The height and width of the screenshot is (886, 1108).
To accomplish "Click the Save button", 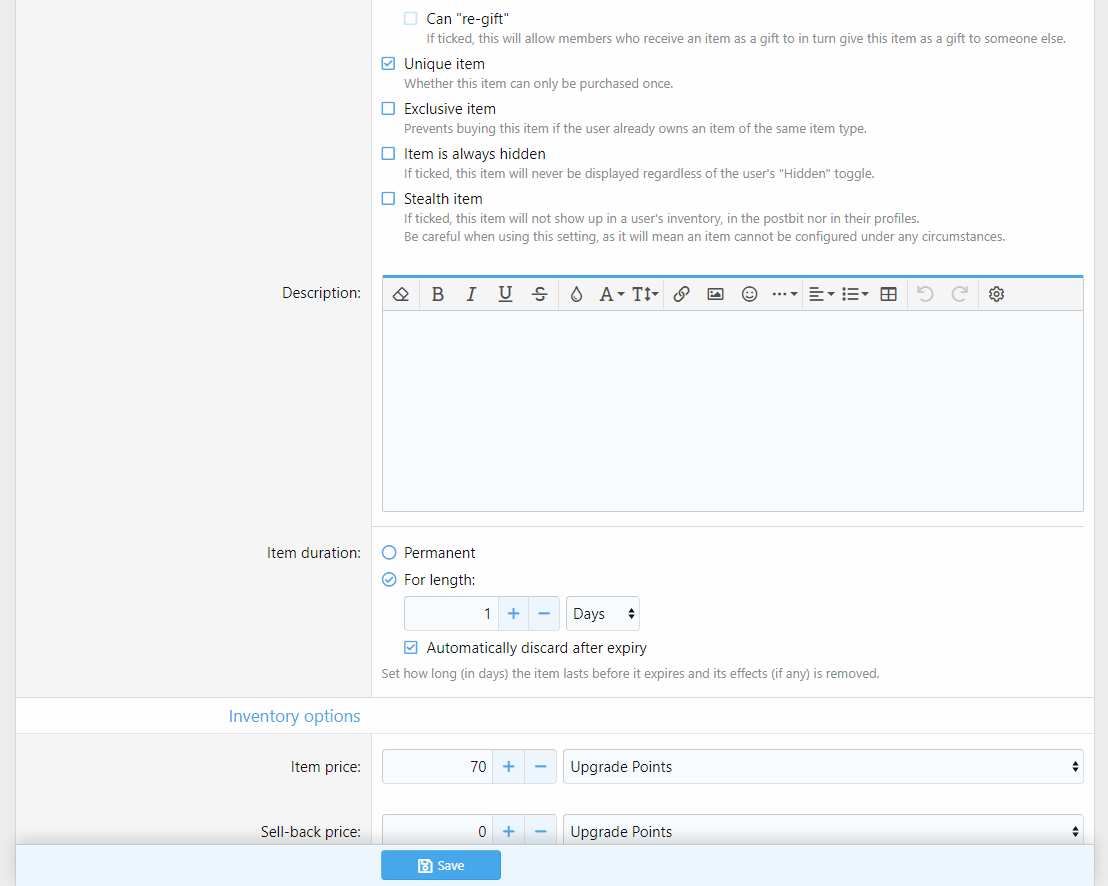I will [441, 866].
